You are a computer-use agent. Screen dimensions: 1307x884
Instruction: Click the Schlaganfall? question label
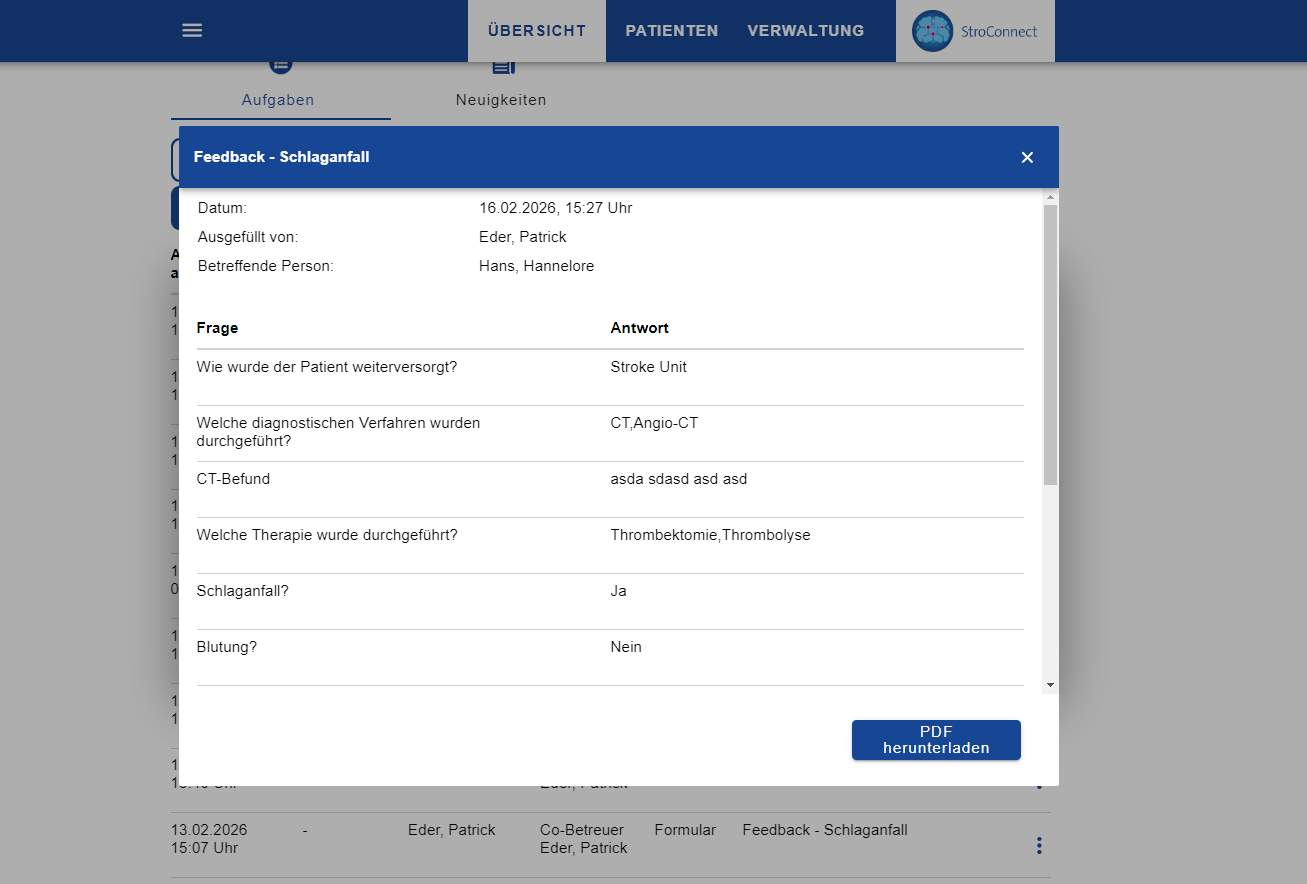[x=243, y=591]
